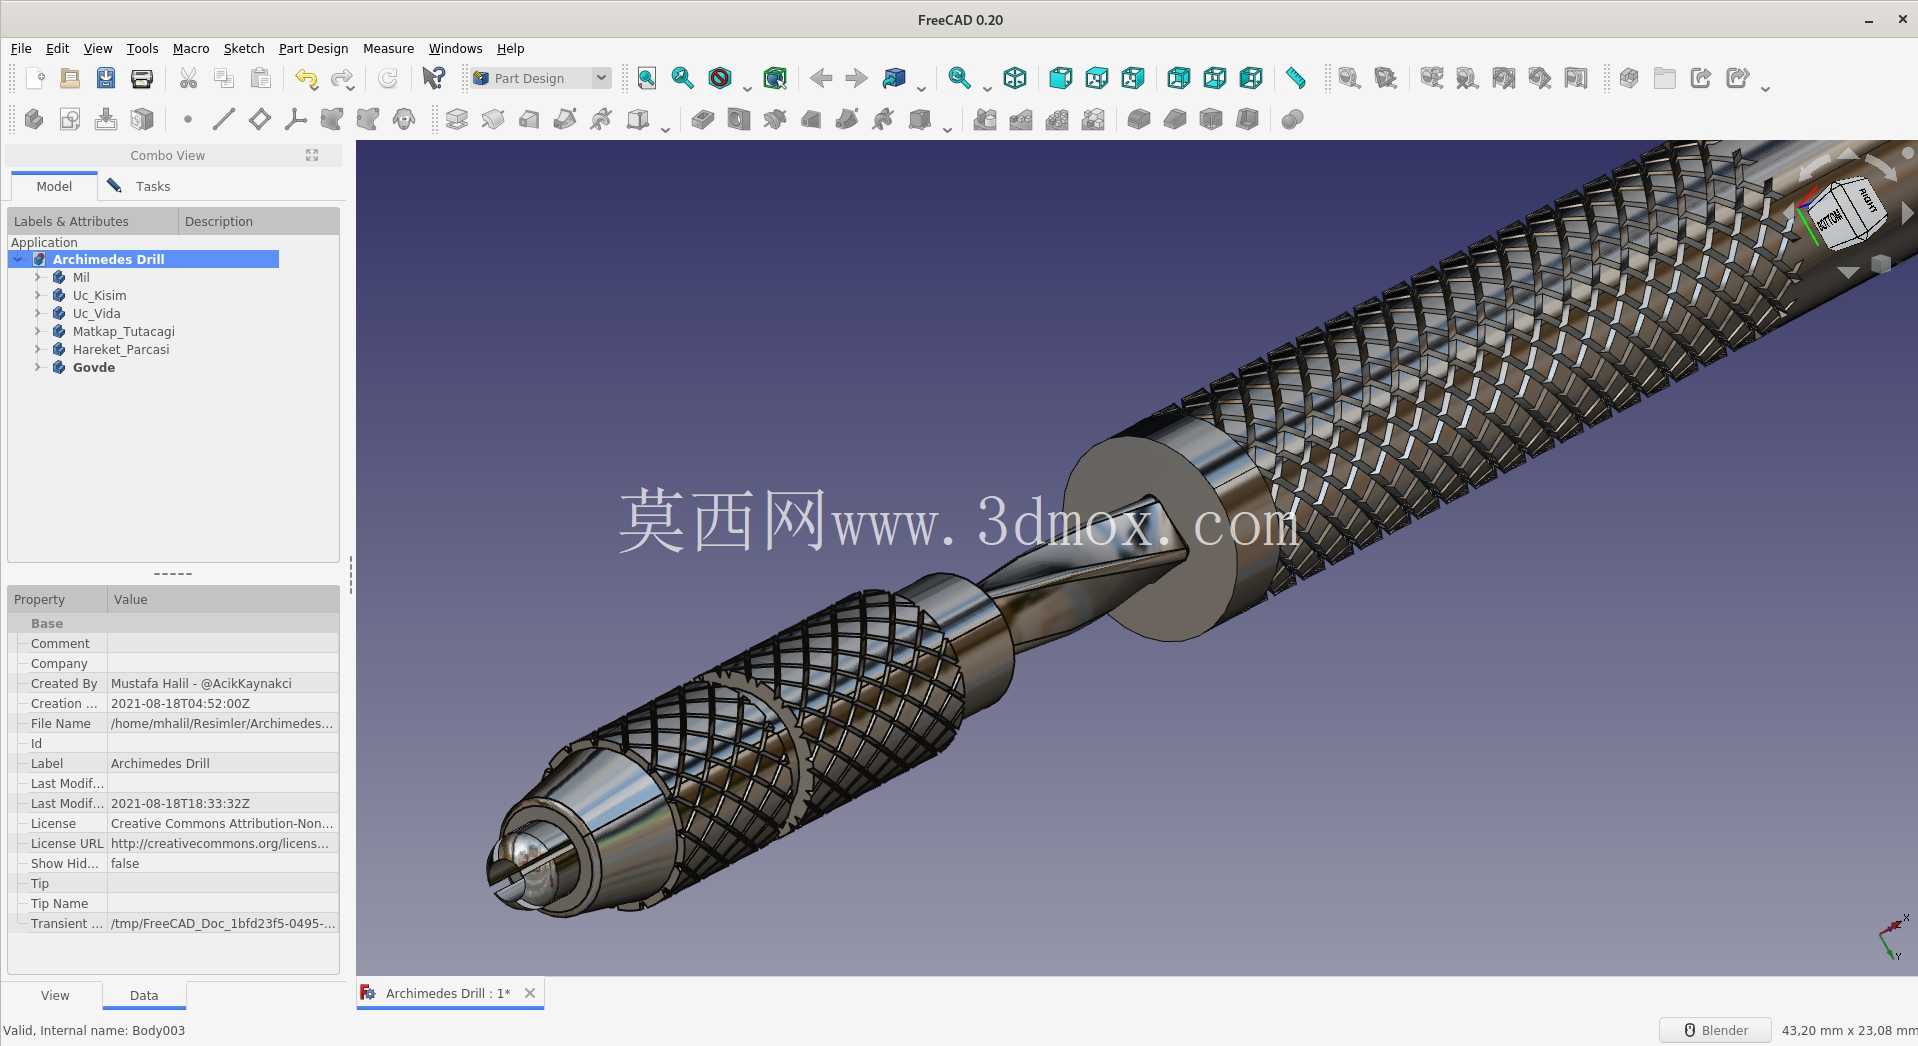Expand the Uc_Vida tree node
1918x1046 pixels.
[x=38, y=313]
